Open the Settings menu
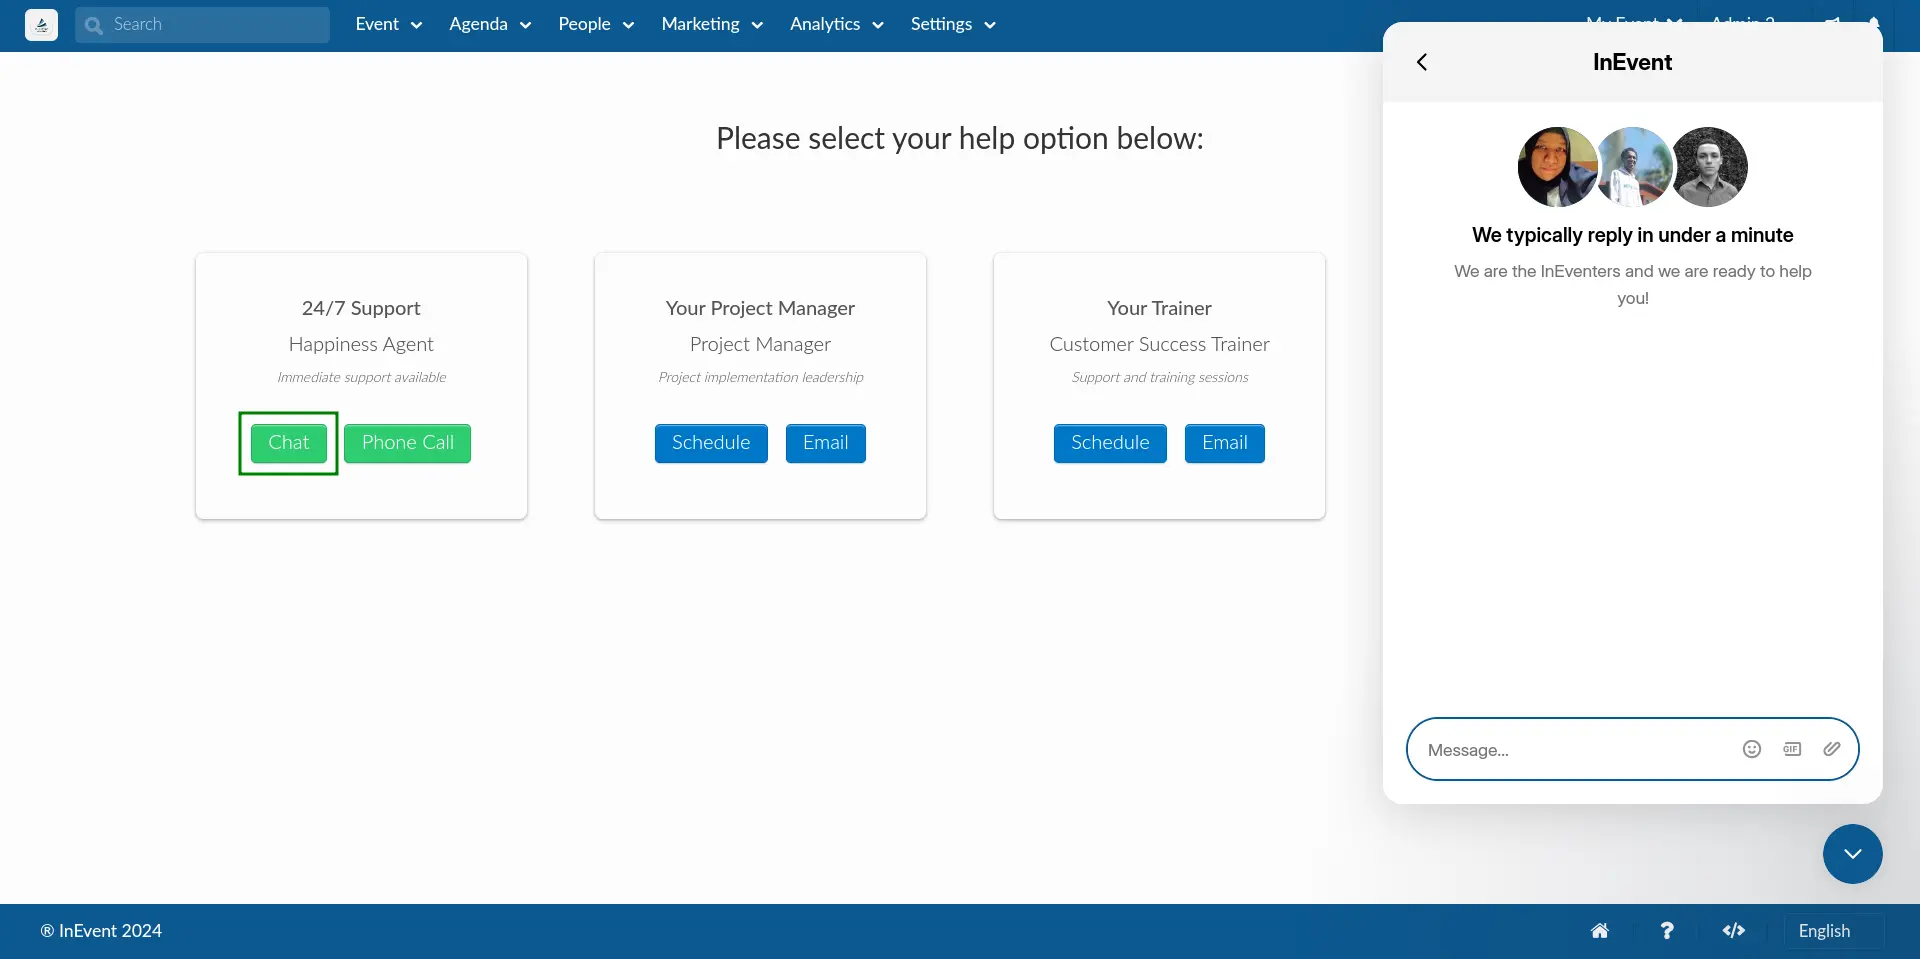The width and height of the screenshot is (1920, 959). tap(952, 25)
